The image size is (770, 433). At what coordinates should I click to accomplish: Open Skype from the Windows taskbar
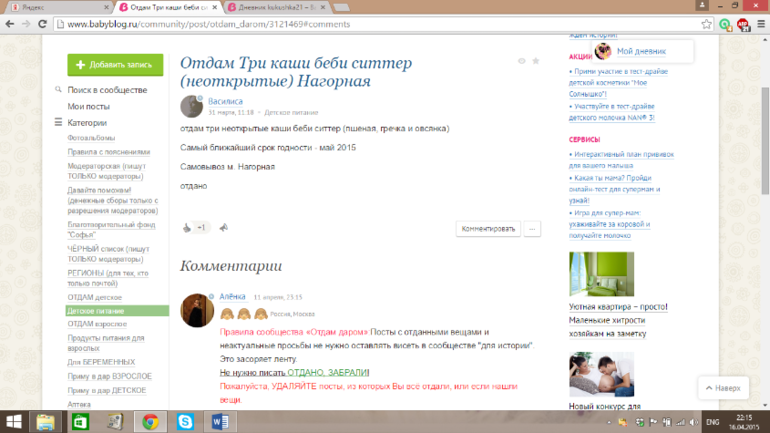(185, 422)
